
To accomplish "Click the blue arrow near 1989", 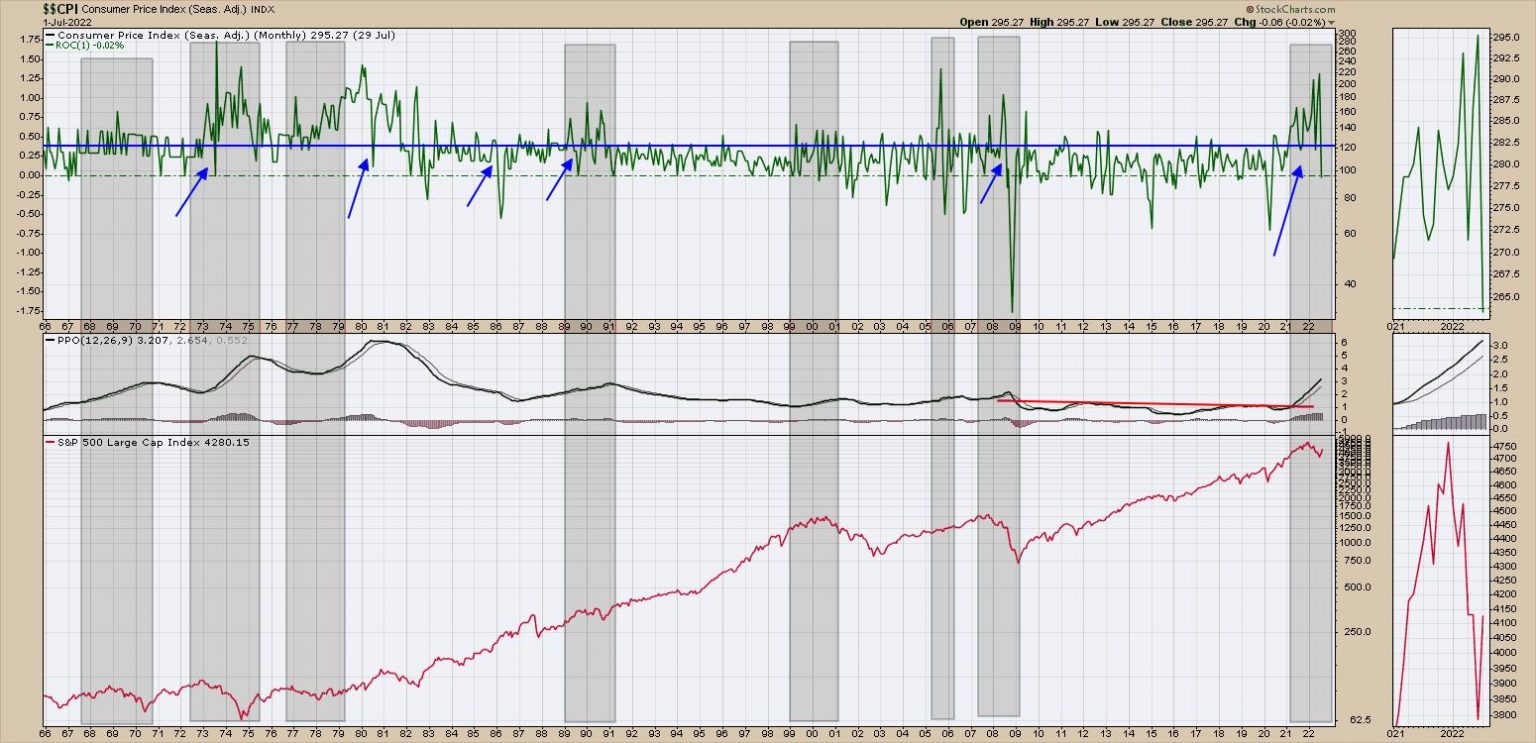I will pyautogui.click(x=559, y=182).
